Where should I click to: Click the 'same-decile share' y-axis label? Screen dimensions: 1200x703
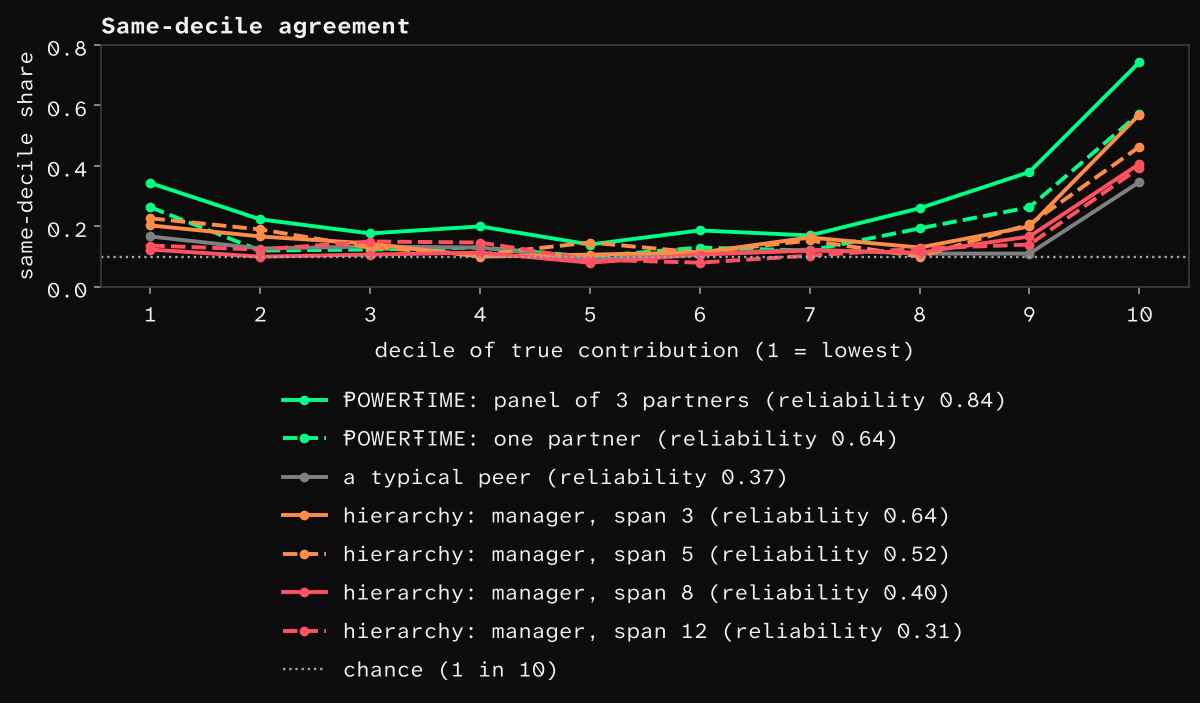pyautogui.click(x=26, y=166)
